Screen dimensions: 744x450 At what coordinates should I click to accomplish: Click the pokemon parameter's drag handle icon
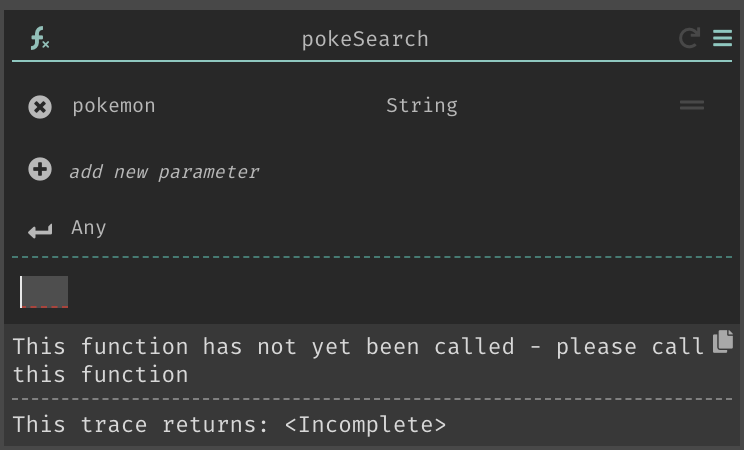point(692,105)
